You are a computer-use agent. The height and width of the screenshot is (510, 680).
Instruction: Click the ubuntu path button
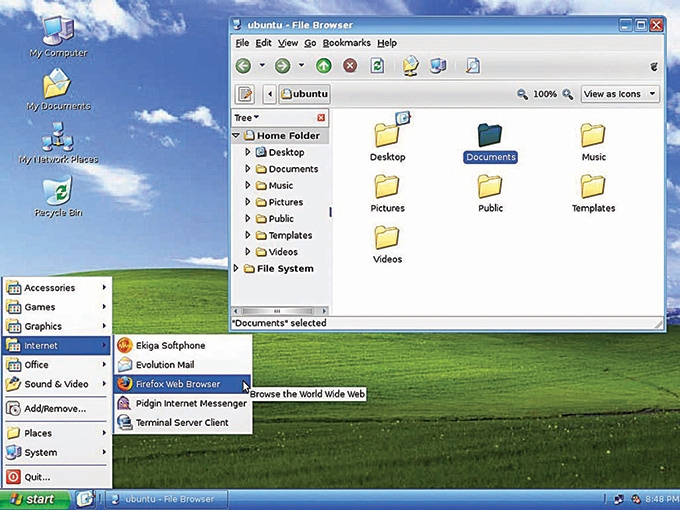pos(304,94)
